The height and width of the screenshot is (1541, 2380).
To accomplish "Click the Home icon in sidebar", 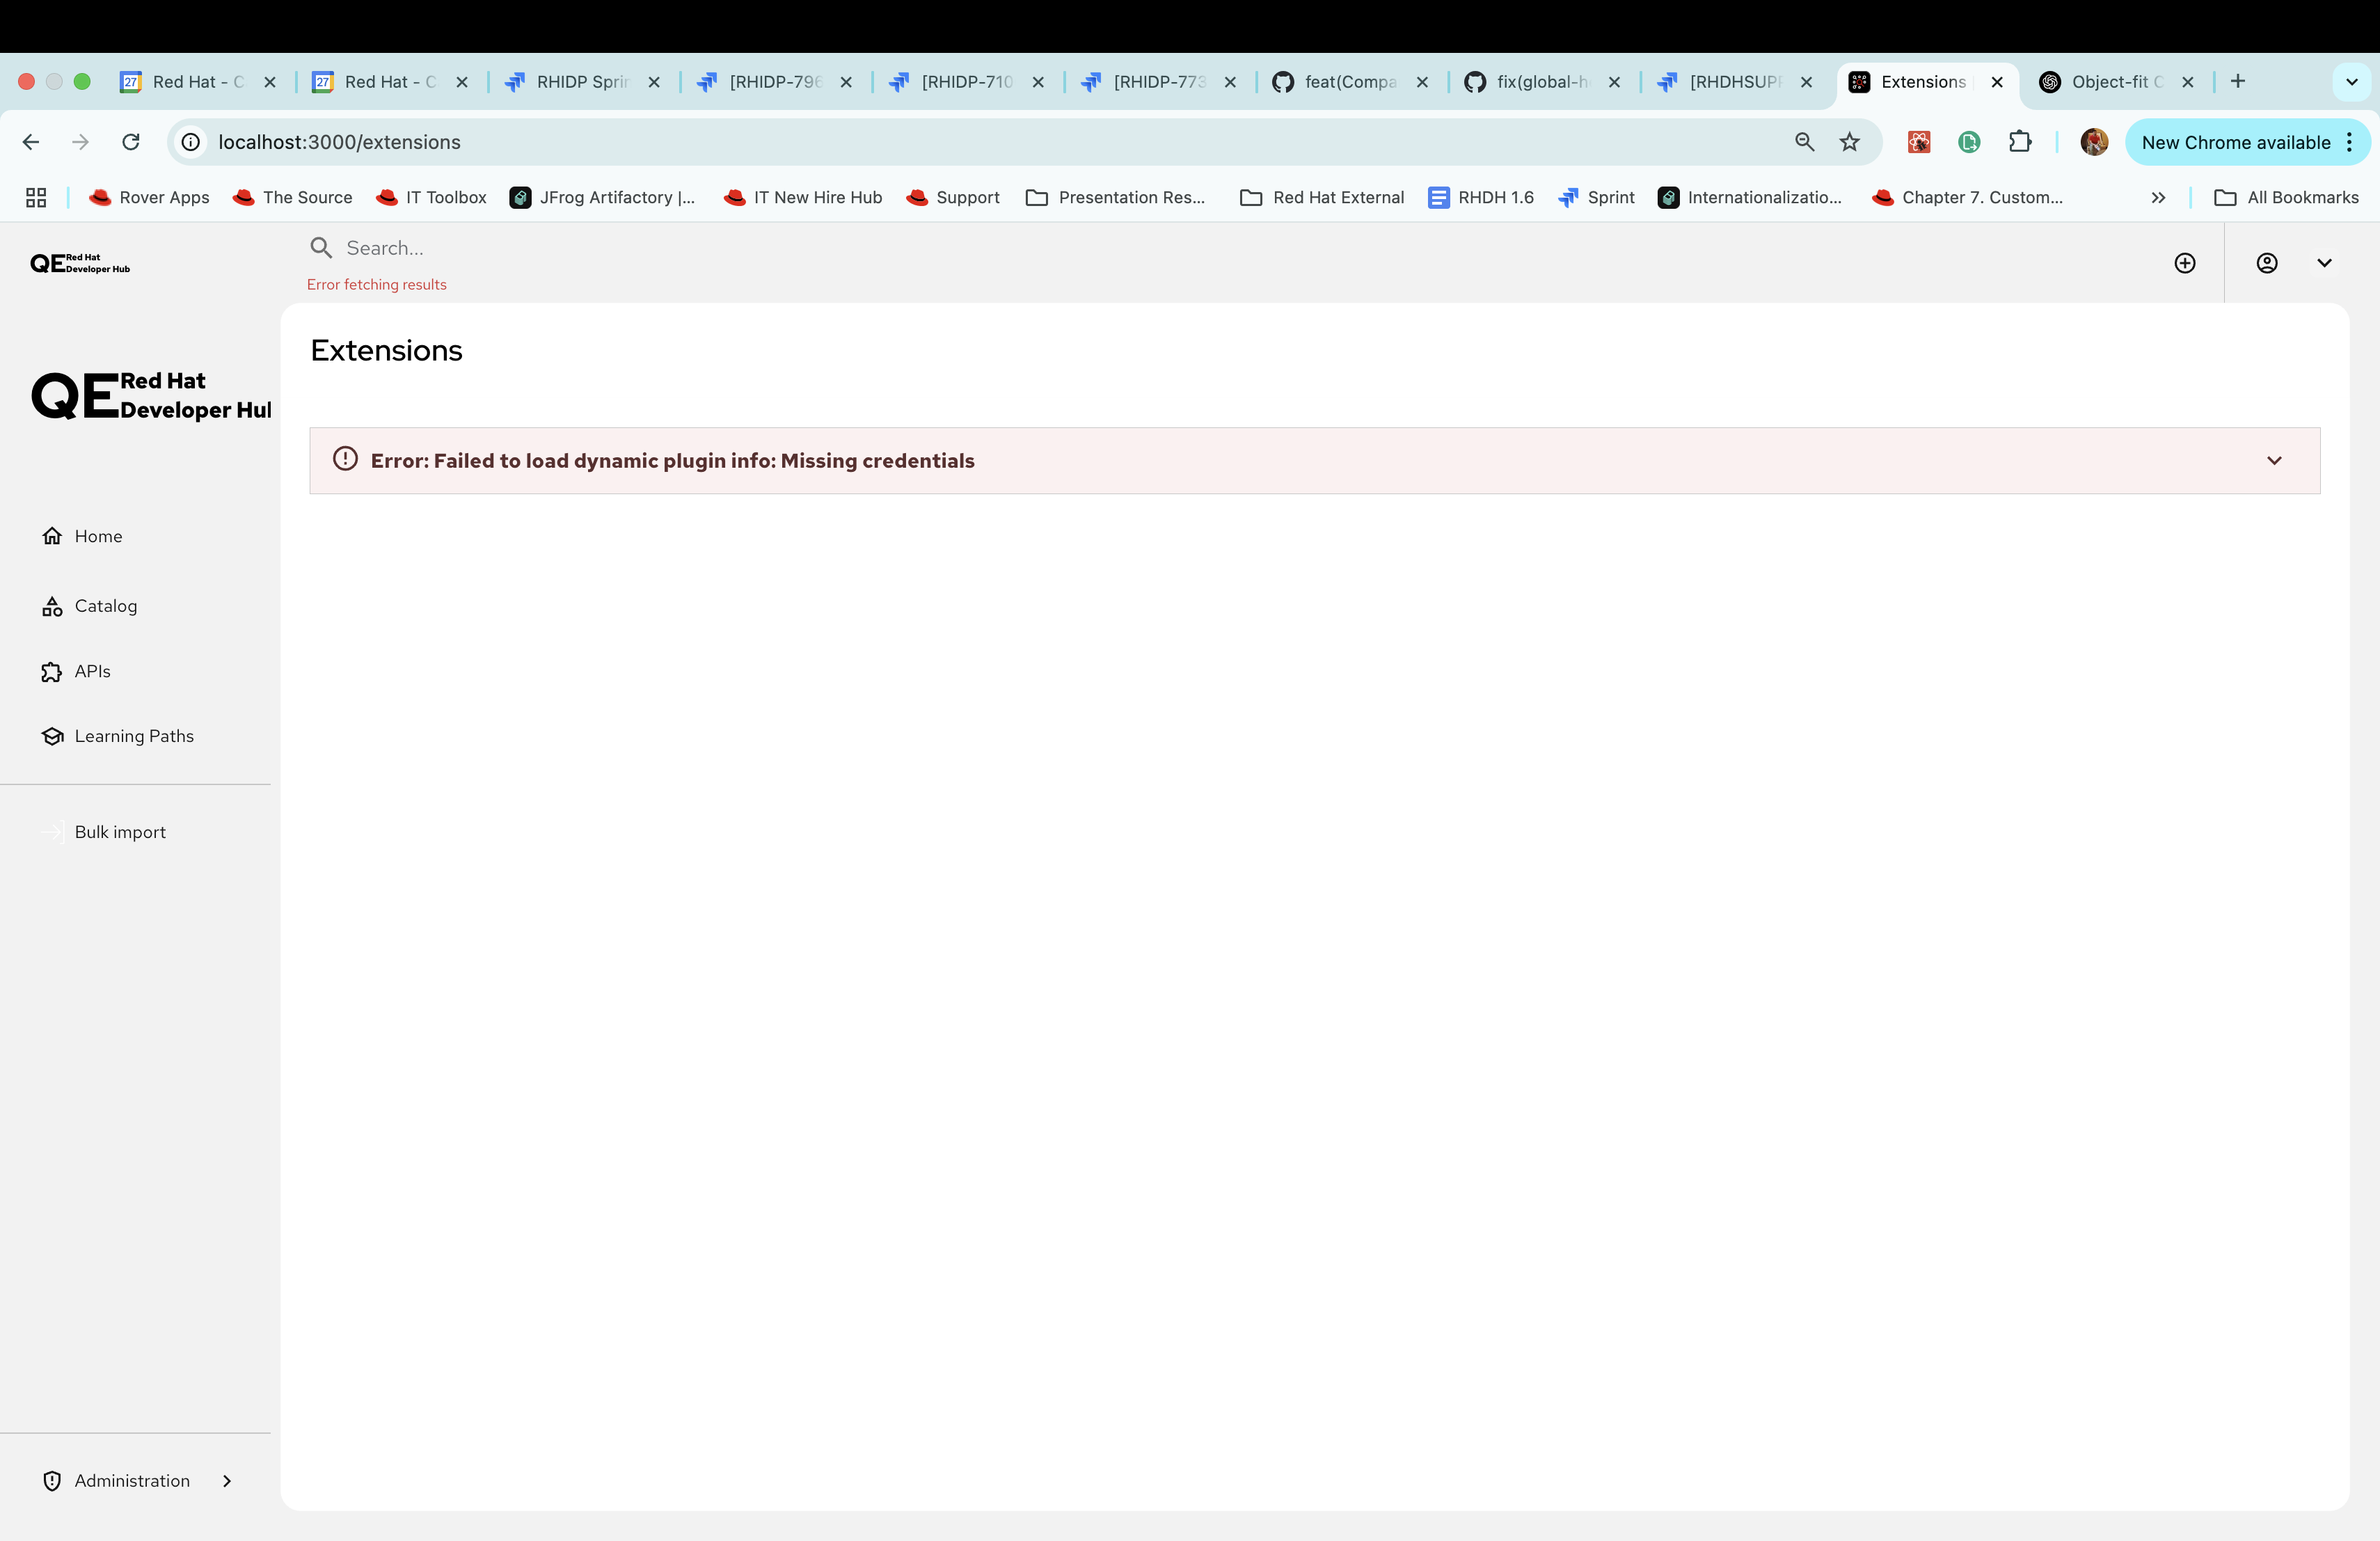I will pyautogui.click(x=52, y=536).
